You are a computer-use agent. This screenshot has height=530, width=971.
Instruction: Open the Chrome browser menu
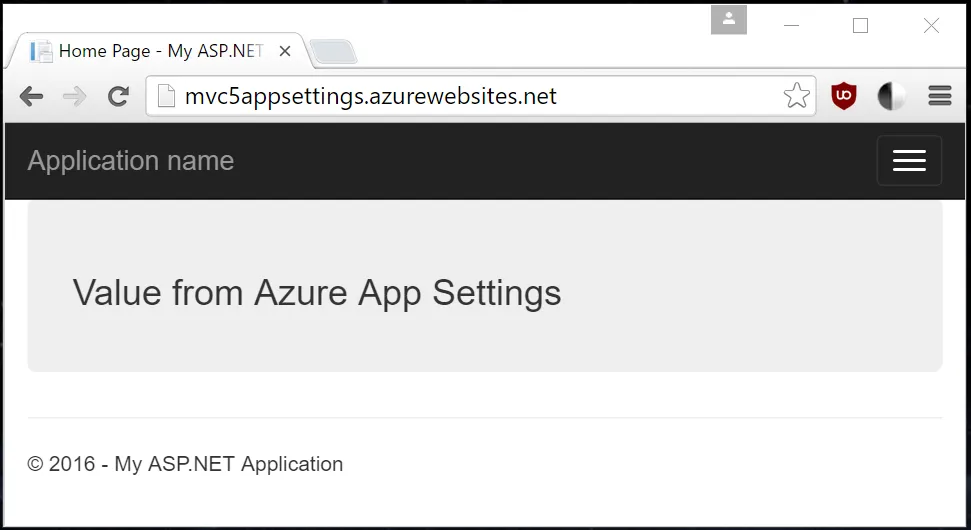[x=939, y=96]
